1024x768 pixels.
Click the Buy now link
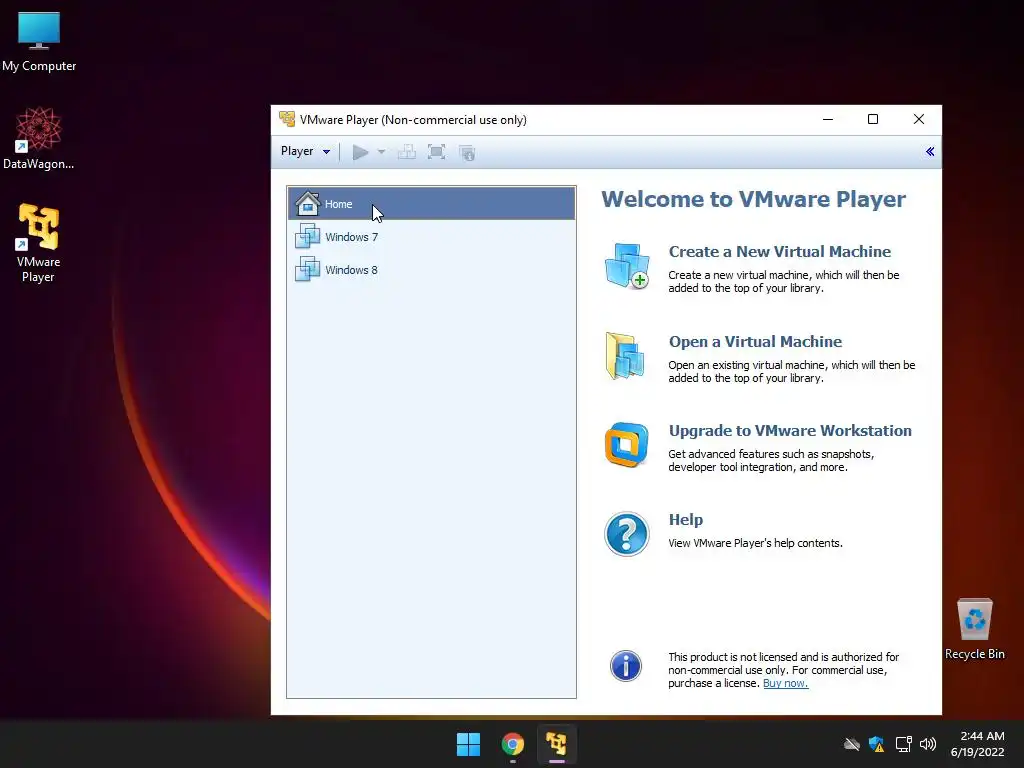tap(786, 683)
